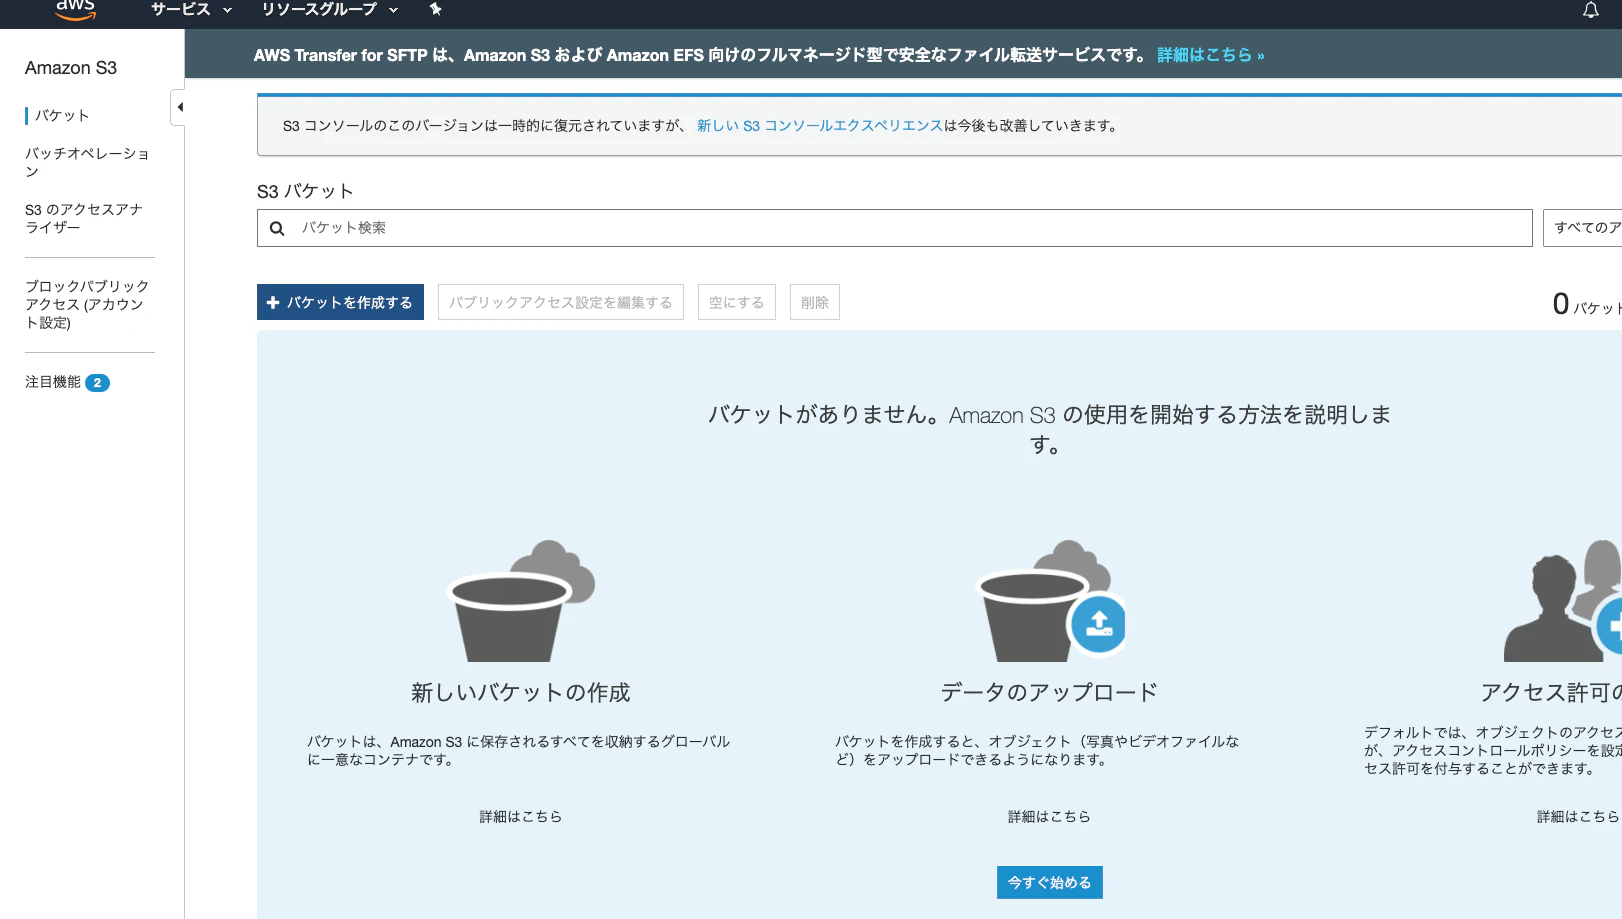Click the 削除 button
This screenshot has width=1622, height=919.
(x=815, y=302)
